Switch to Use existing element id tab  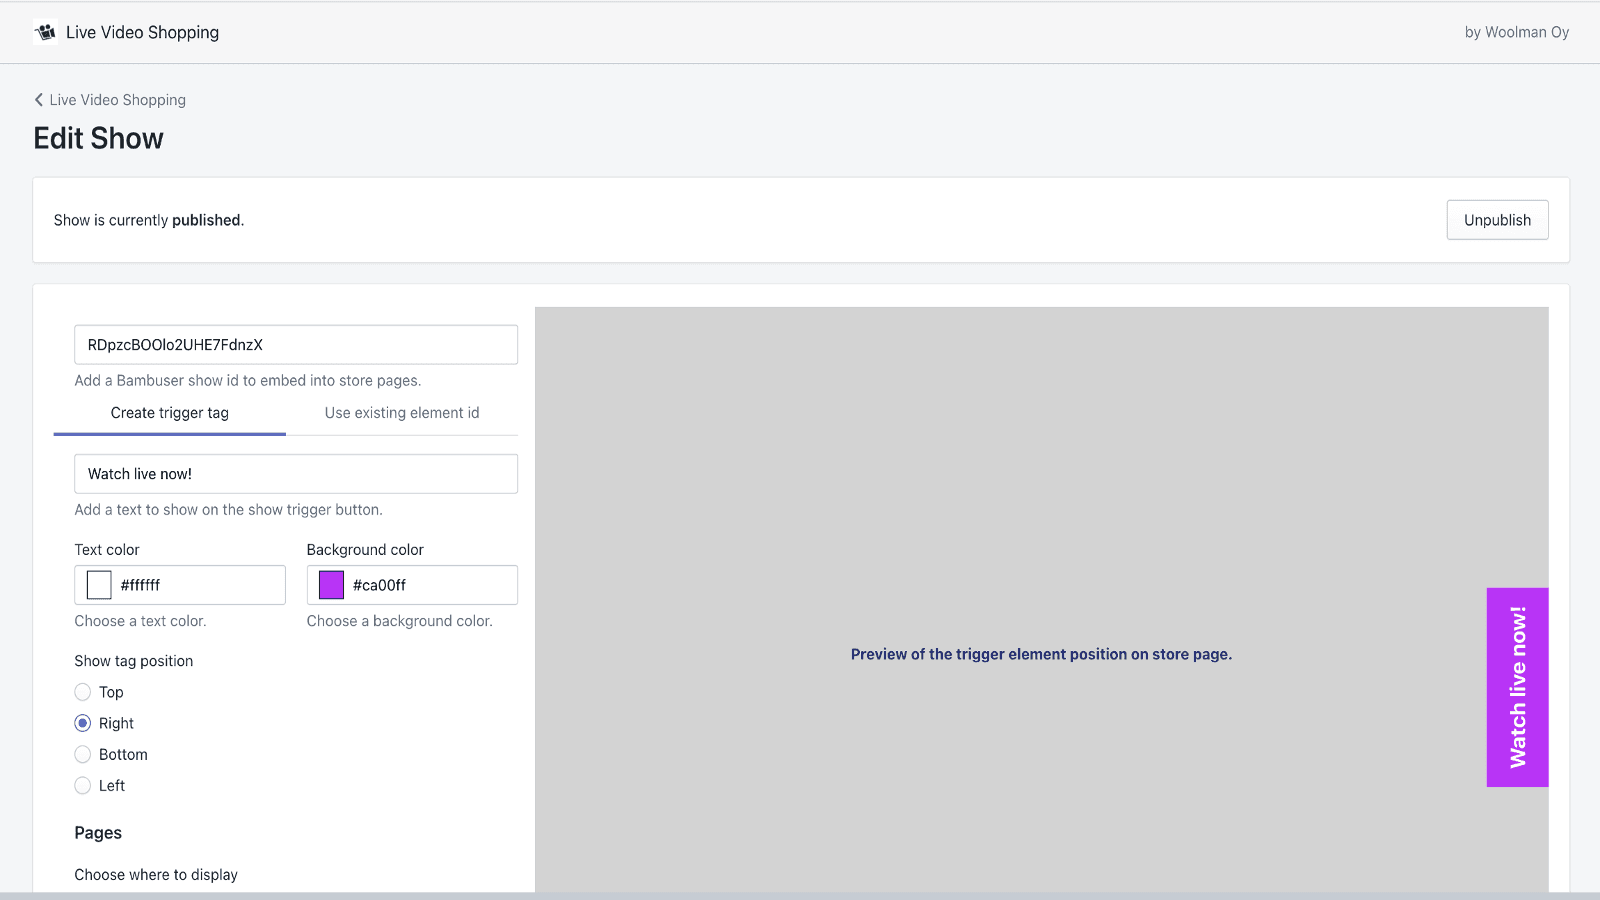[x=402, y=413]
